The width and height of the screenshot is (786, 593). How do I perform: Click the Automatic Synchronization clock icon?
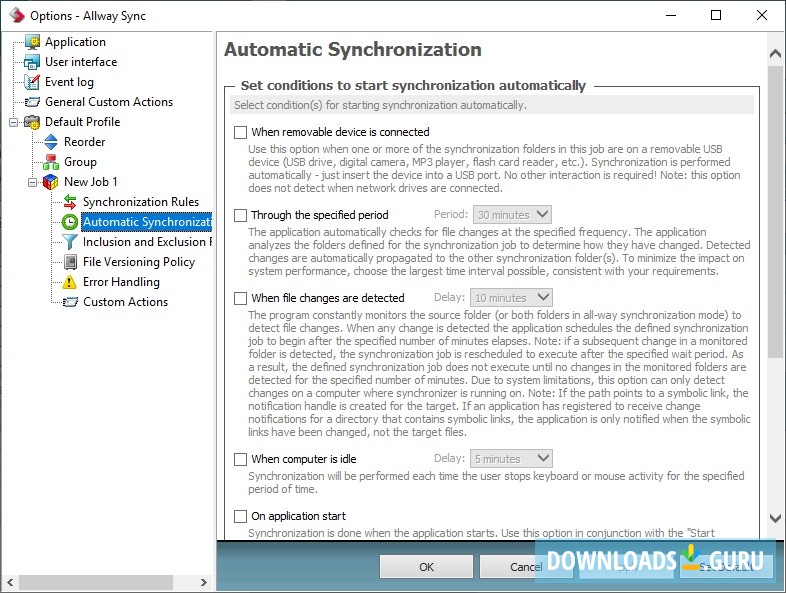(70, 222)
